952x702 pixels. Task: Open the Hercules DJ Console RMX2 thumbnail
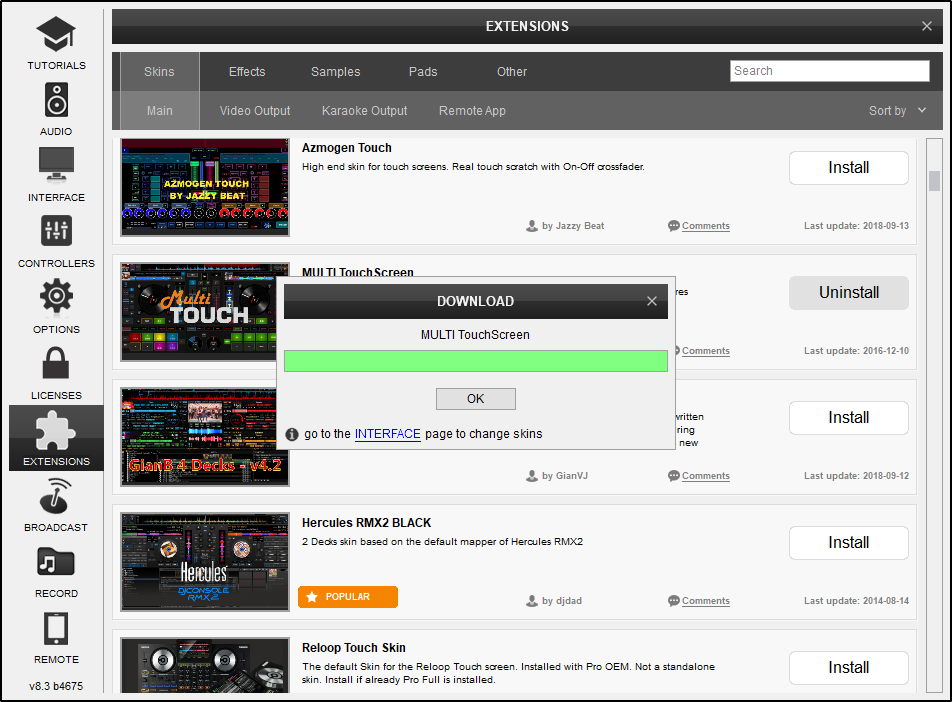tap(205, 562)
